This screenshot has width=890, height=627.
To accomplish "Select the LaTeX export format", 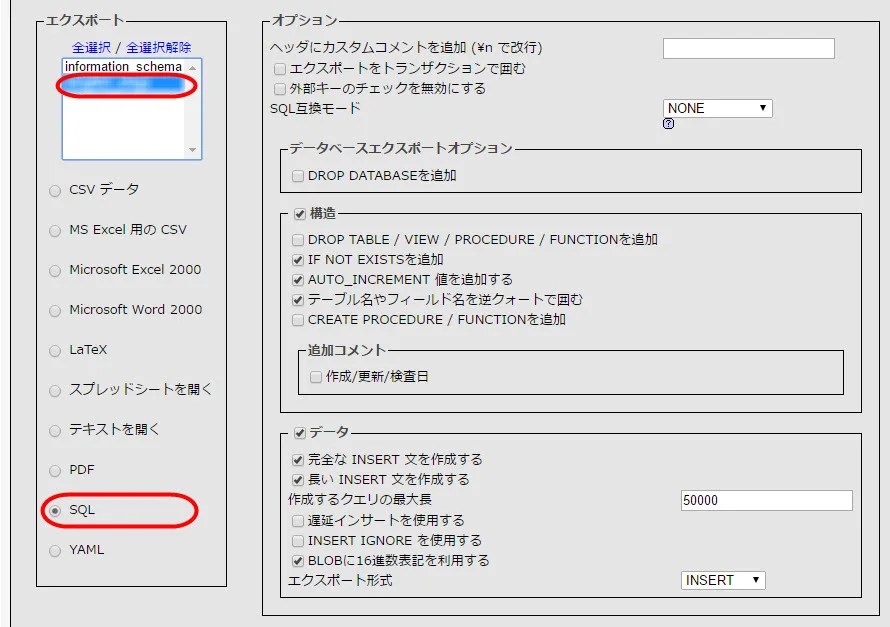I will 54,350.
